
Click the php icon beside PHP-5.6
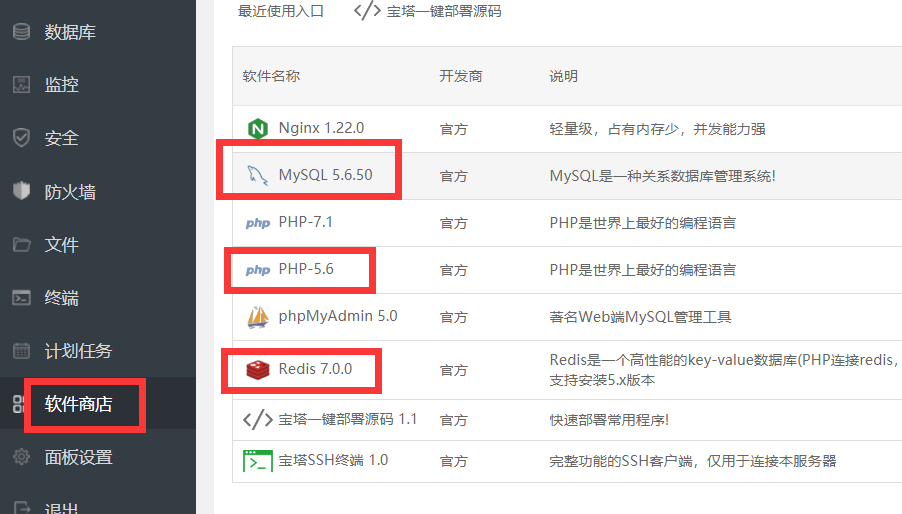pyautogui.click(x=258, y=270)
